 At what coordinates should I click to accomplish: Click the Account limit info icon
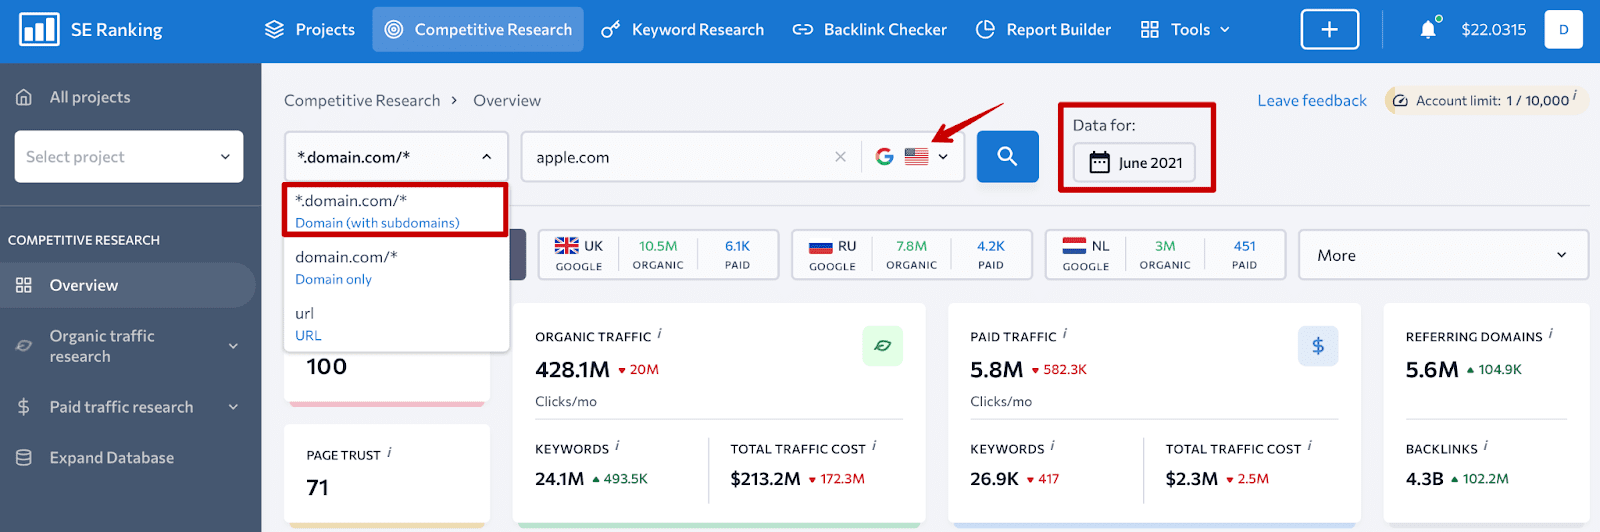coord(1574,96)
